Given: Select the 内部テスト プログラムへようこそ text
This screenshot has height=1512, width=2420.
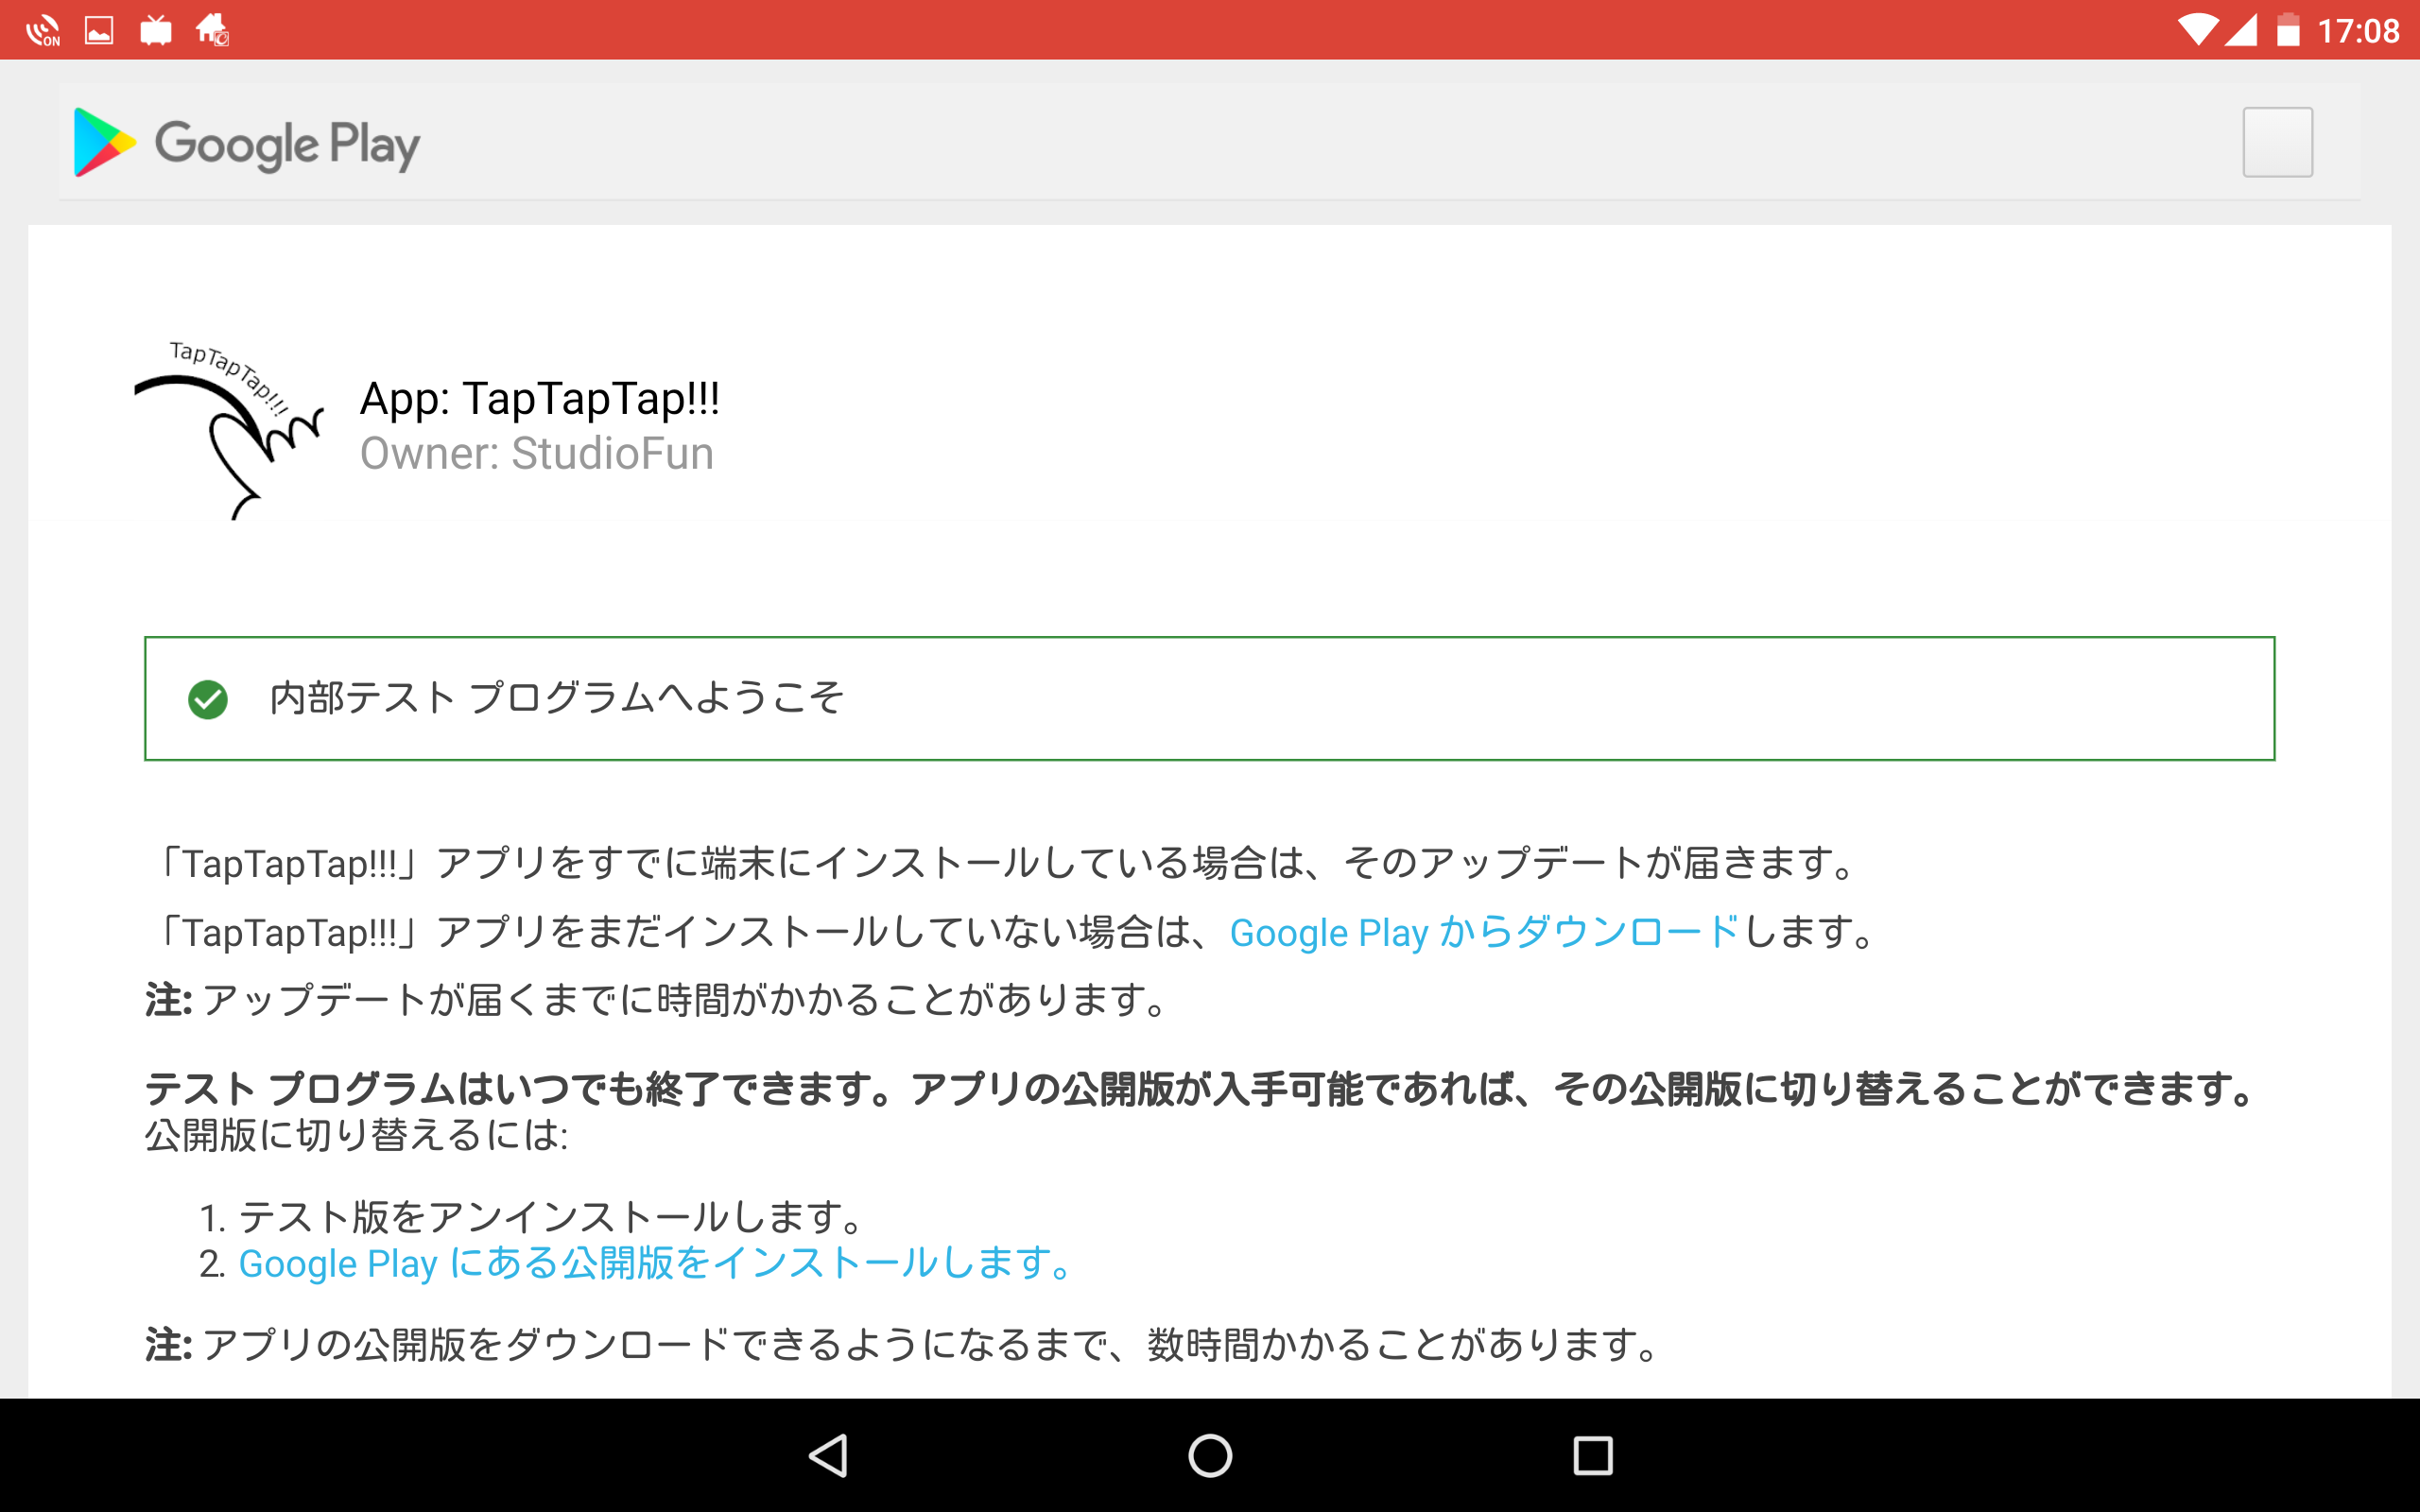Looking at the screenshot, I should (x=557, y=698).
